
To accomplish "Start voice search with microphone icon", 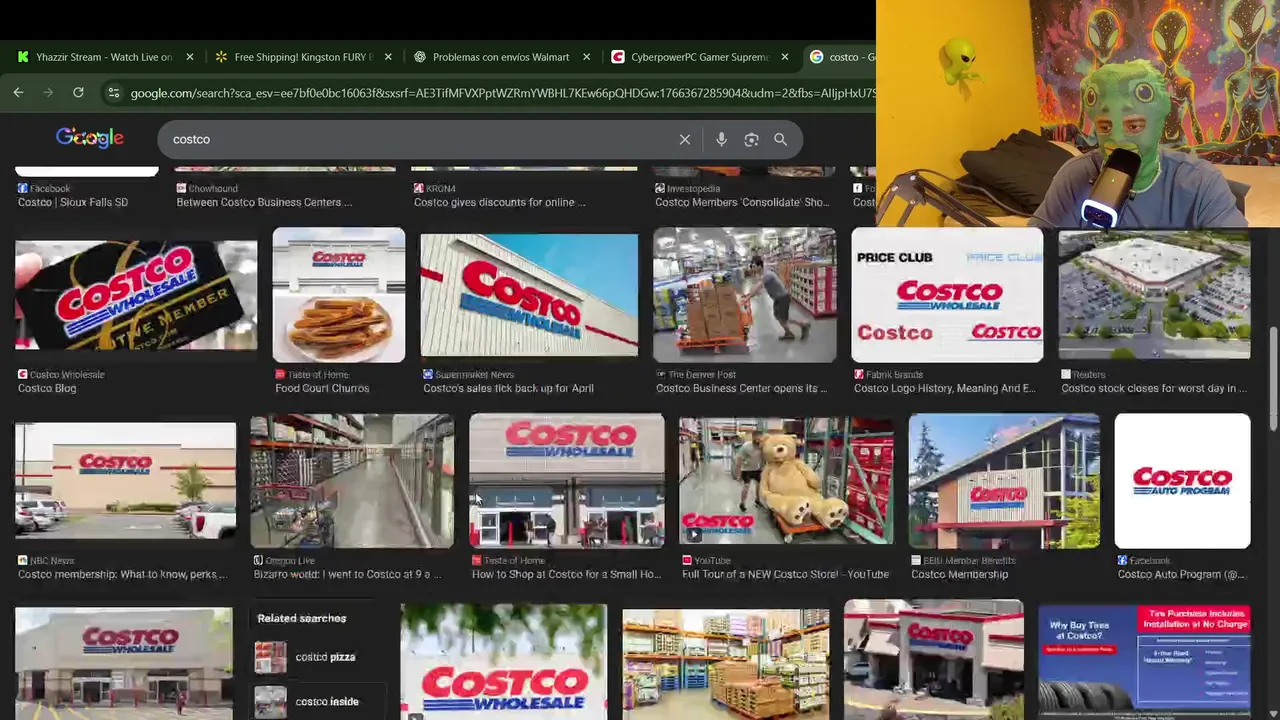I will pyautogui.click(x=721, y=140).
